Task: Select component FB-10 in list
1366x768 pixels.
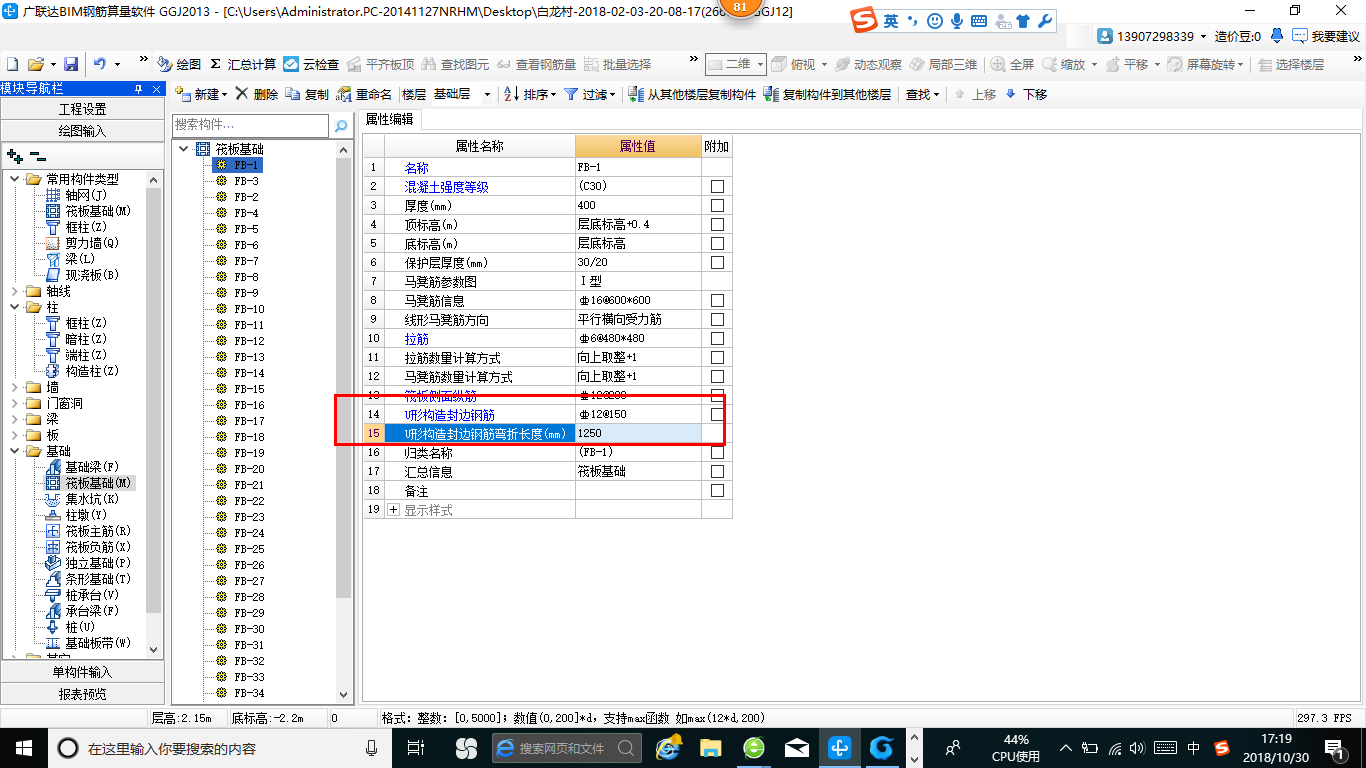Action: coord(249,309)
